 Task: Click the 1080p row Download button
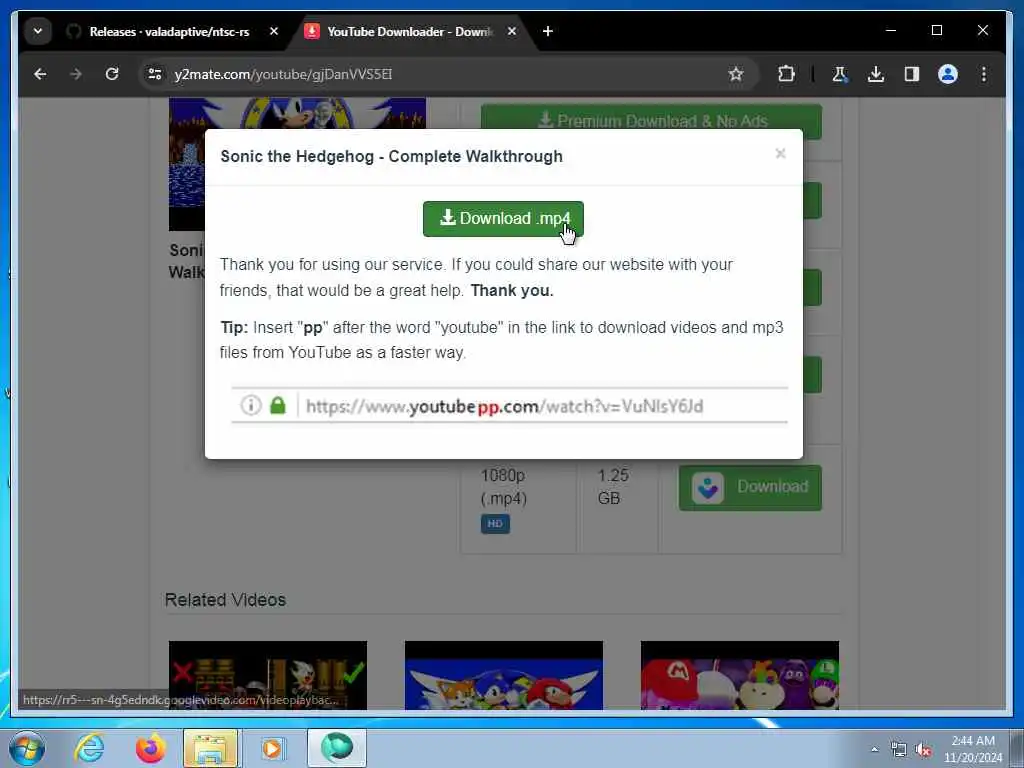pos(750,487)
